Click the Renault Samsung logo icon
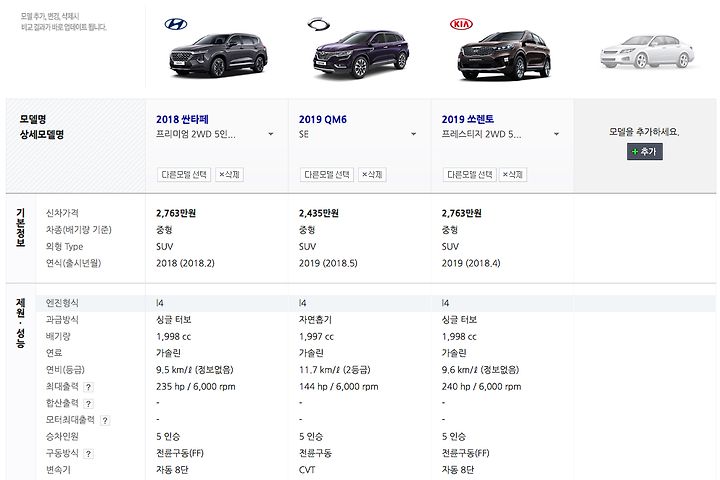The width and height of the screenshot is (720, 480). click(319, 24)
